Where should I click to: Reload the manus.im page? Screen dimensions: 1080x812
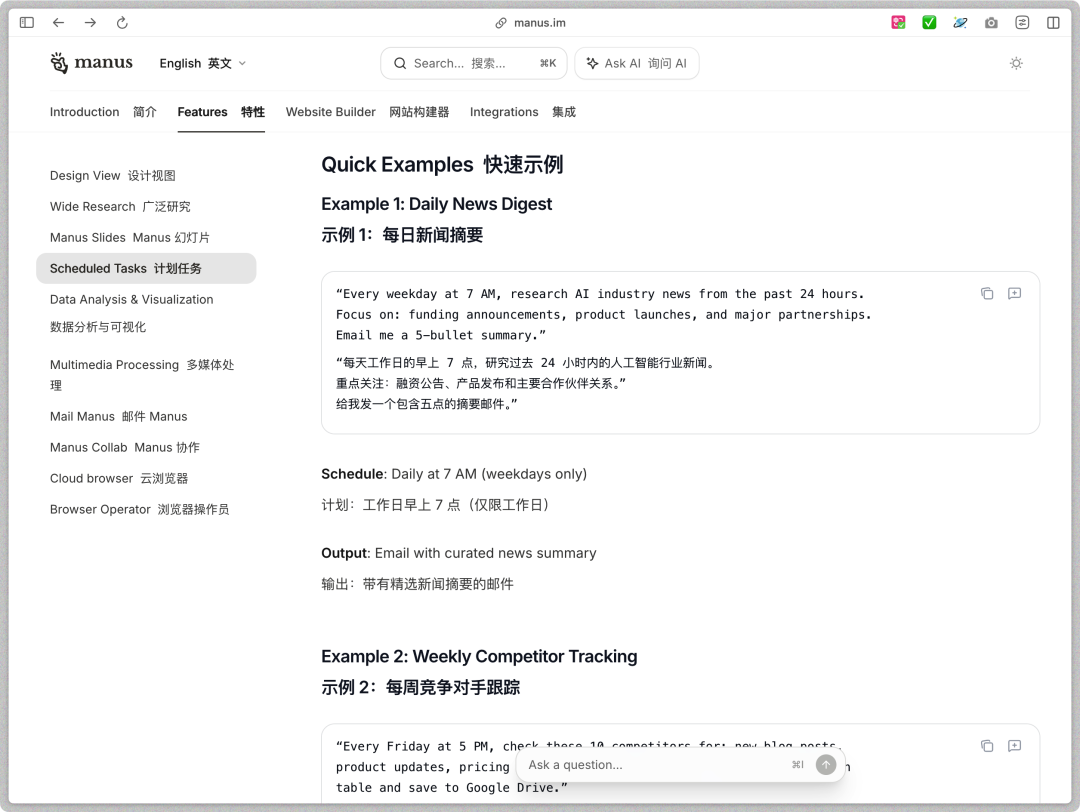point(122,22)
